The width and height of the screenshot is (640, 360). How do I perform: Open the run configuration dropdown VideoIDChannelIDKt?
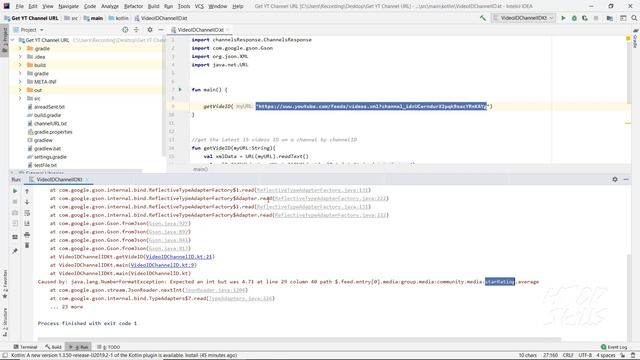coord(523,18)
